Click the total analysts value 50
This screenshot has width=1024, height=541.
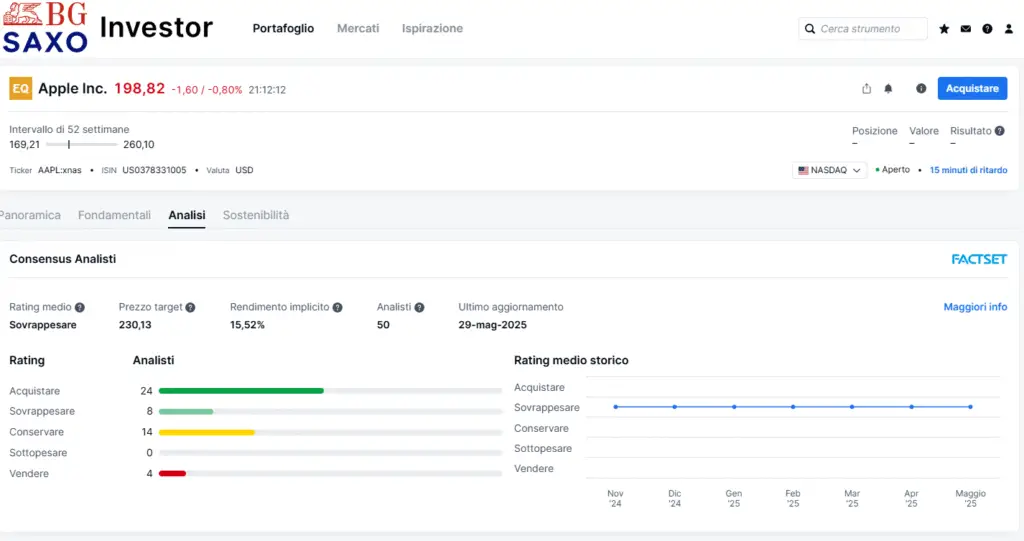pos(383,325)
